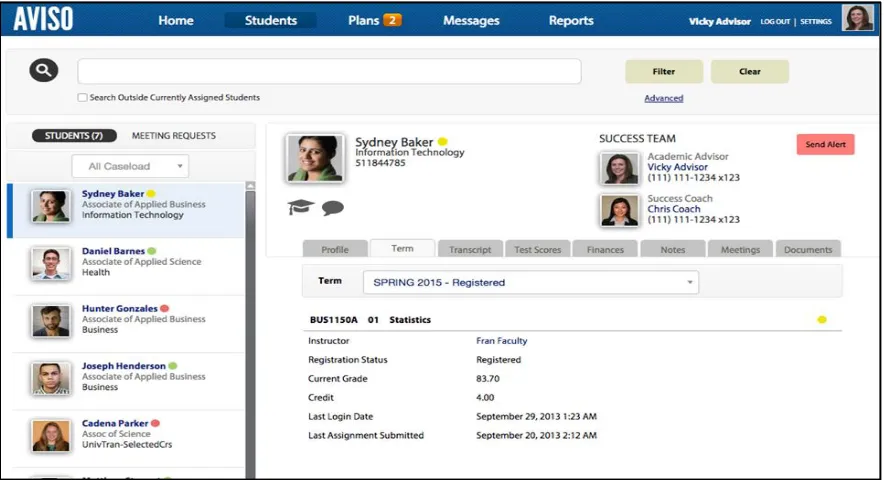Click the magnifying glass search icon
Screen dimensions: 884x480
[x=44, y=71]
